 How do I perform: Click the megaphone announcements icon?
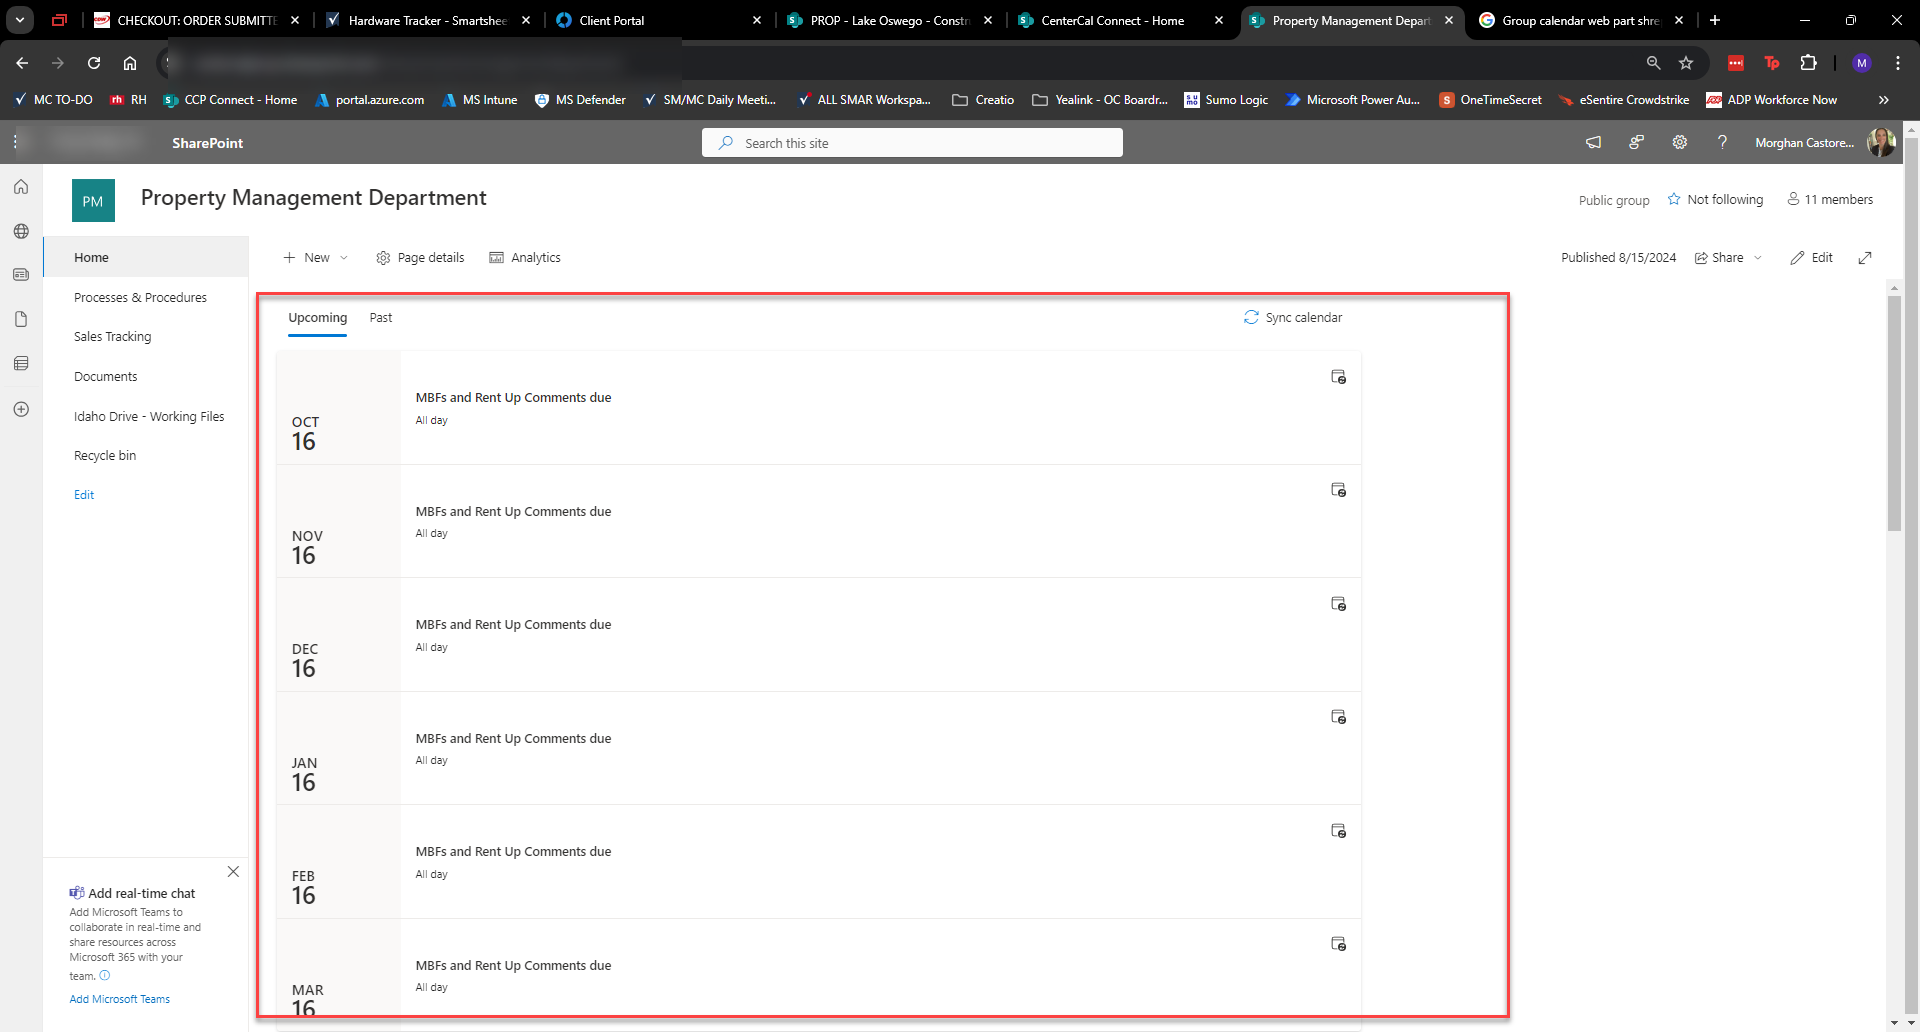click(x=1593, y=142)
